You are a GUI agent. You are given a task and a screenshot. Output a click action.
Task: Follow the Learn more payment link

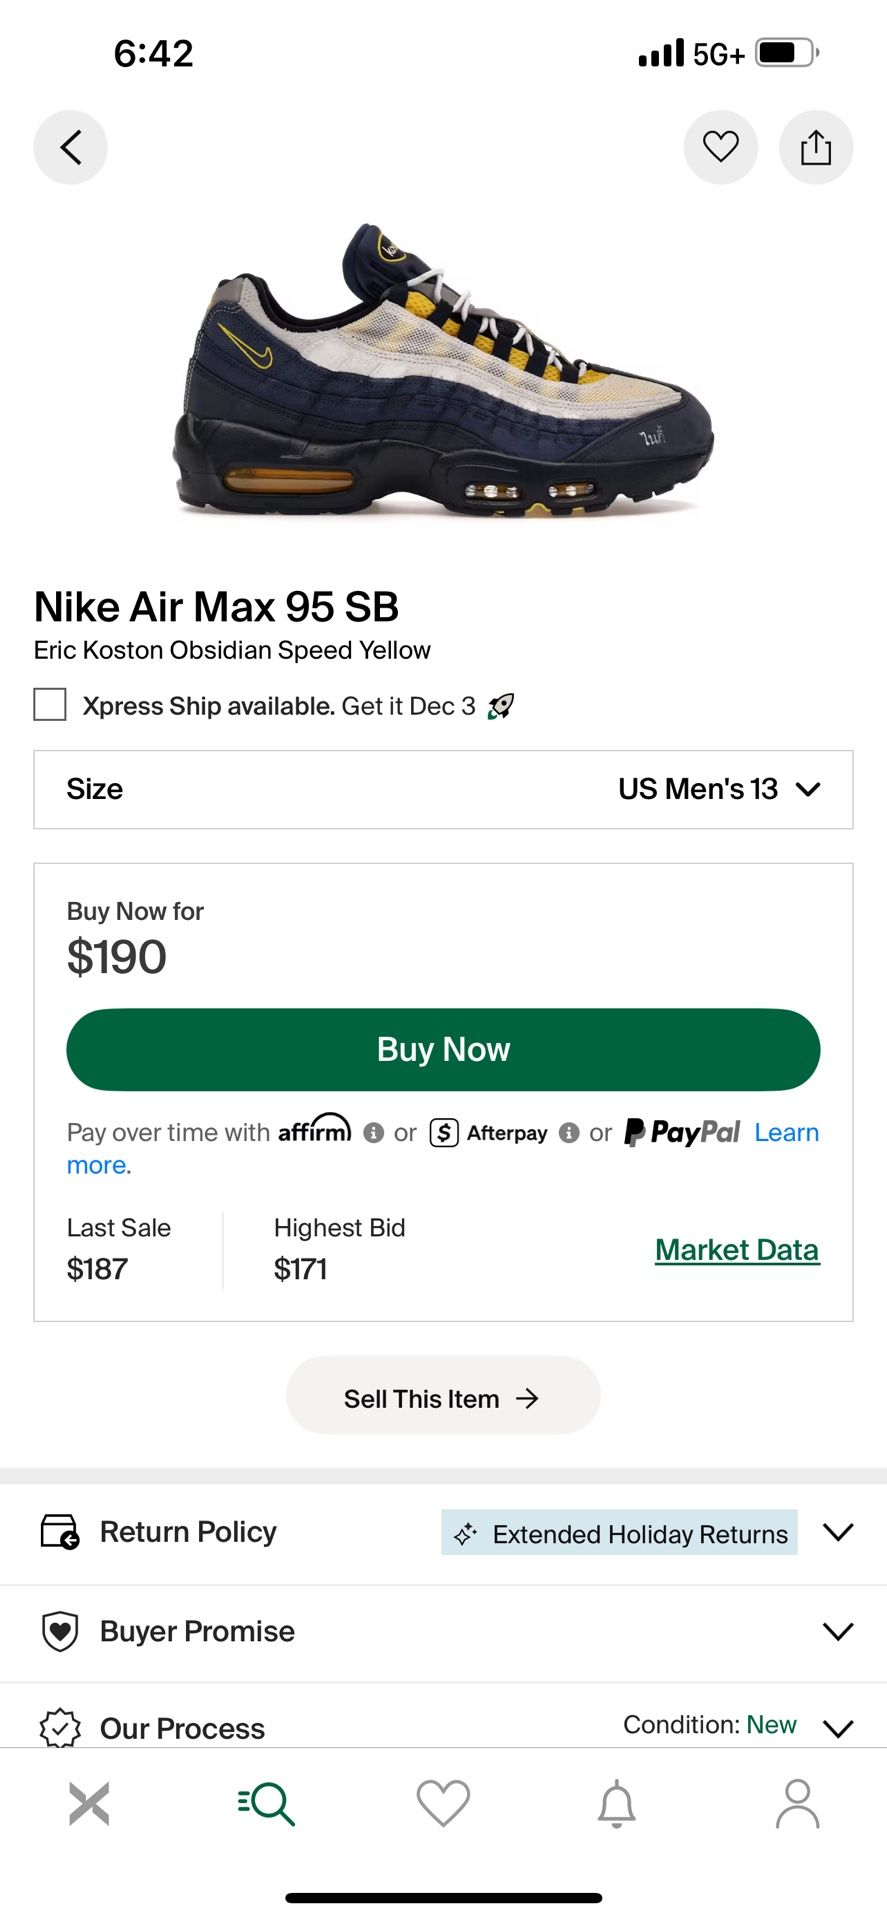(786, 1133)
